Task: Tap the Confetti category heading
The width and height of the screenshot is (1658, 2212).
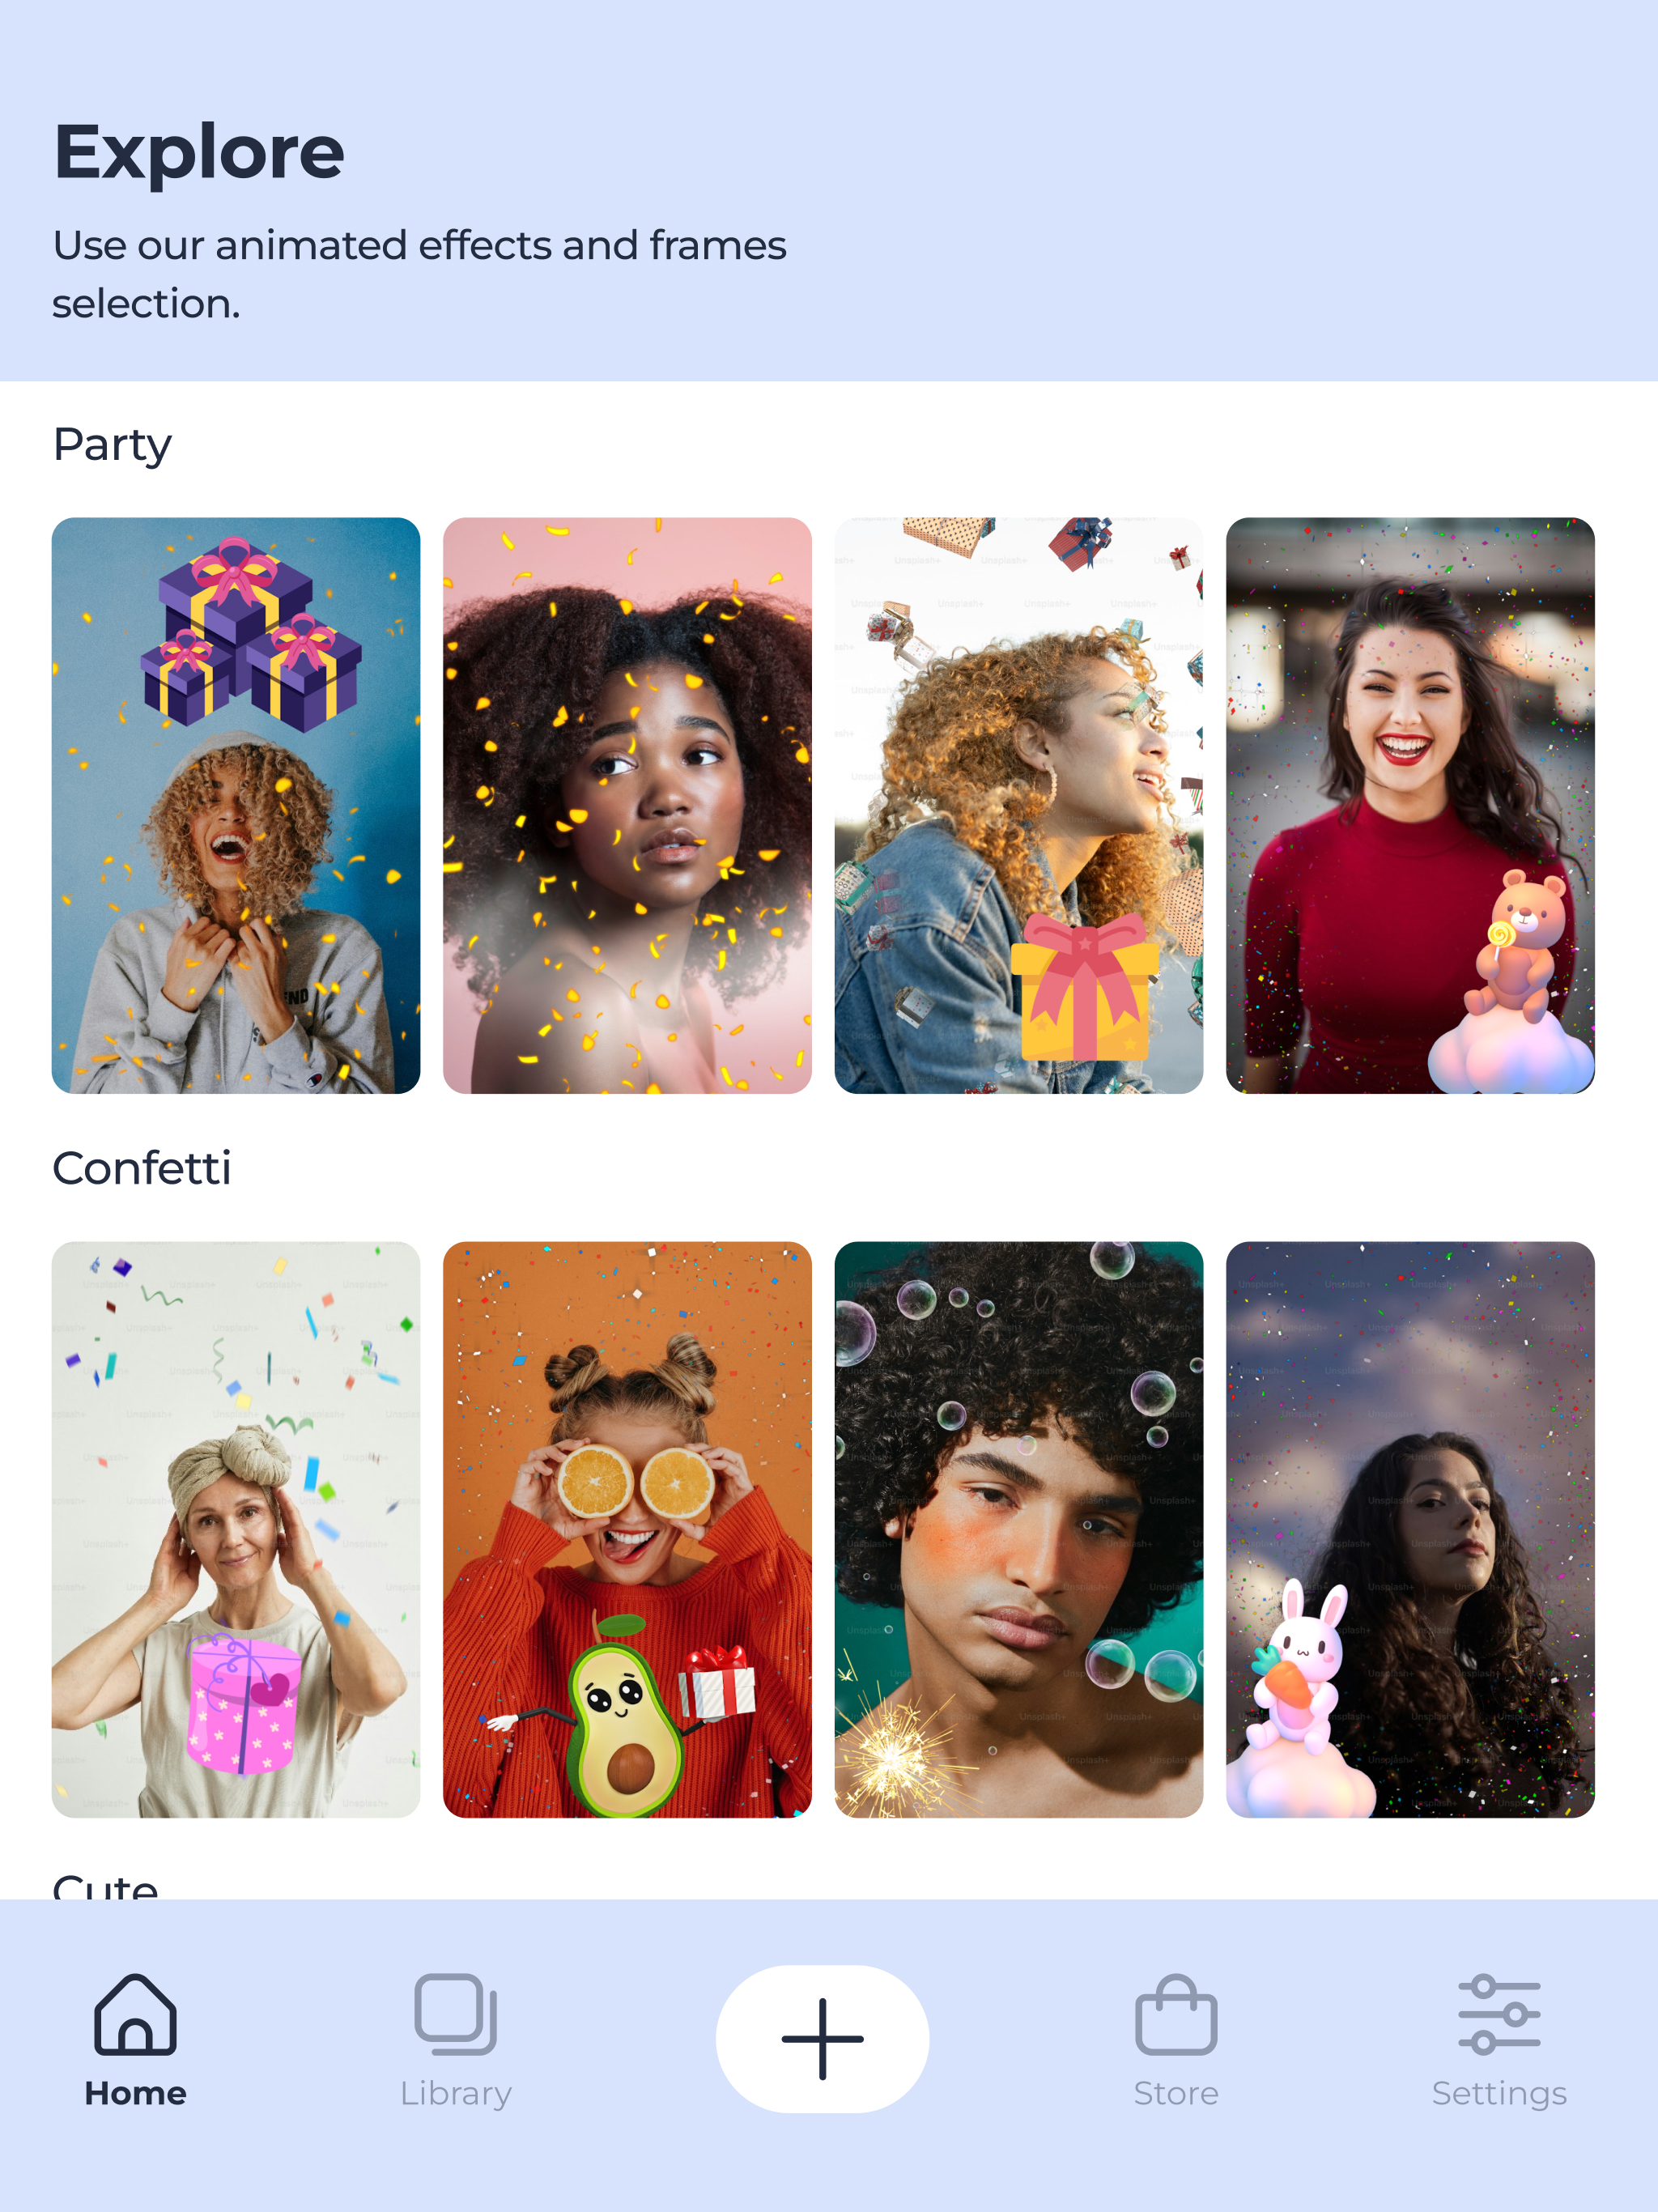Action: pos(142,1168)
